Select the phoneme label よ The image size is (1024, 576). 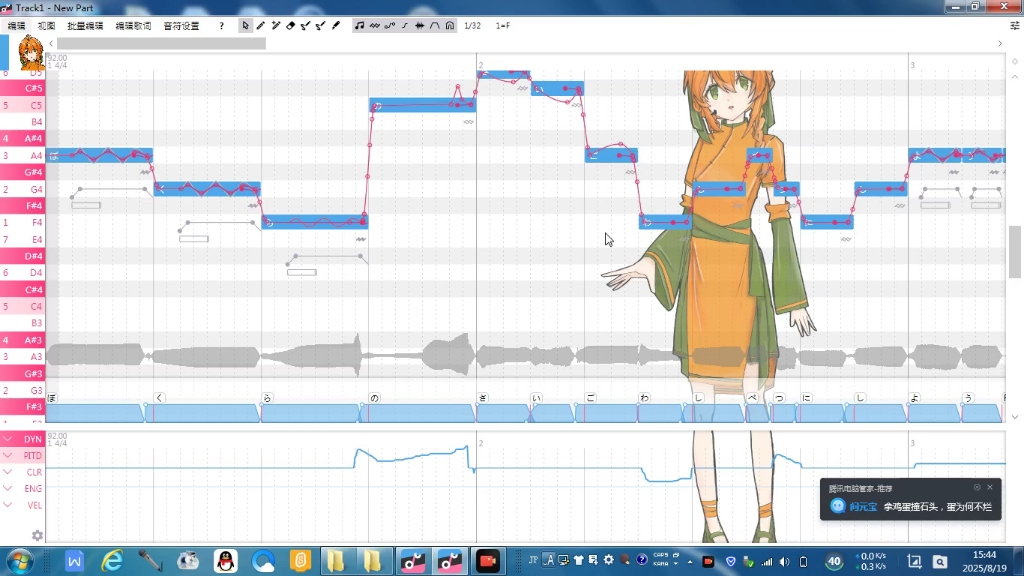[915, 398]
